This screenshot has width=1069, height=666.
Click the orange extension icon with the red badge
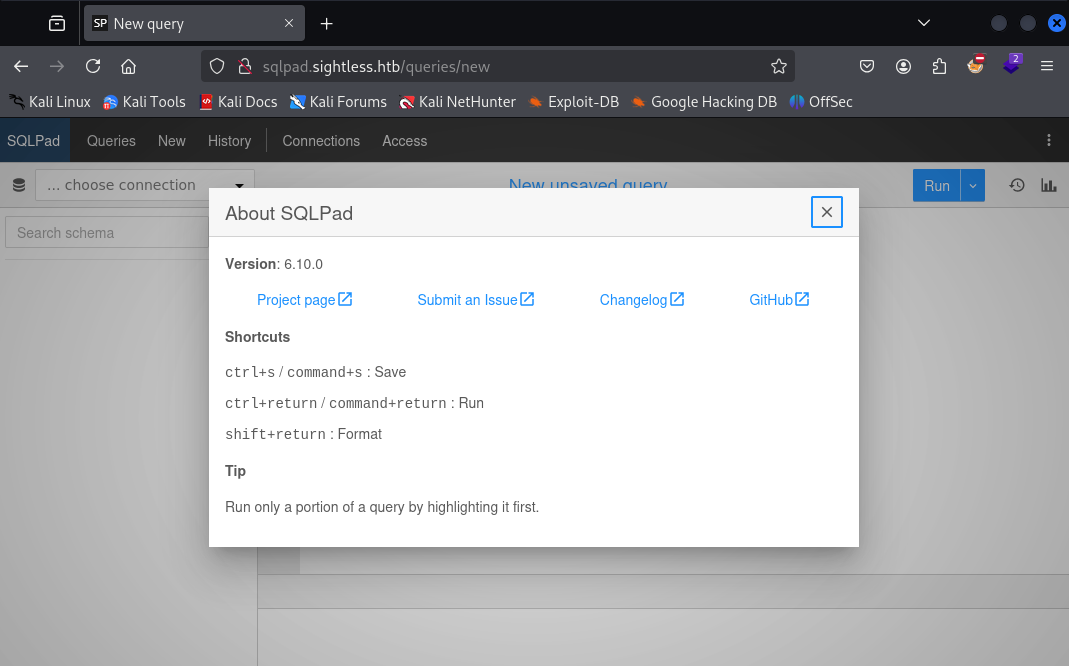(x=976, y=65)
